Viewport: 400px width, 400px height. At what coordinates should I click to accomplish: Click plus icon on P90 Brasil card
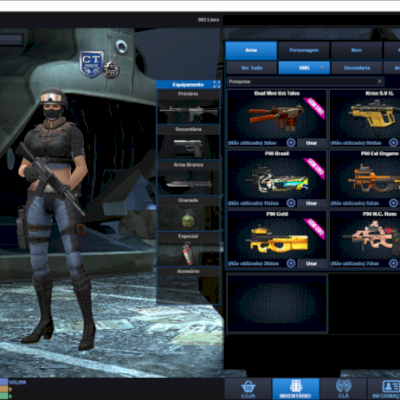point(291,203)
